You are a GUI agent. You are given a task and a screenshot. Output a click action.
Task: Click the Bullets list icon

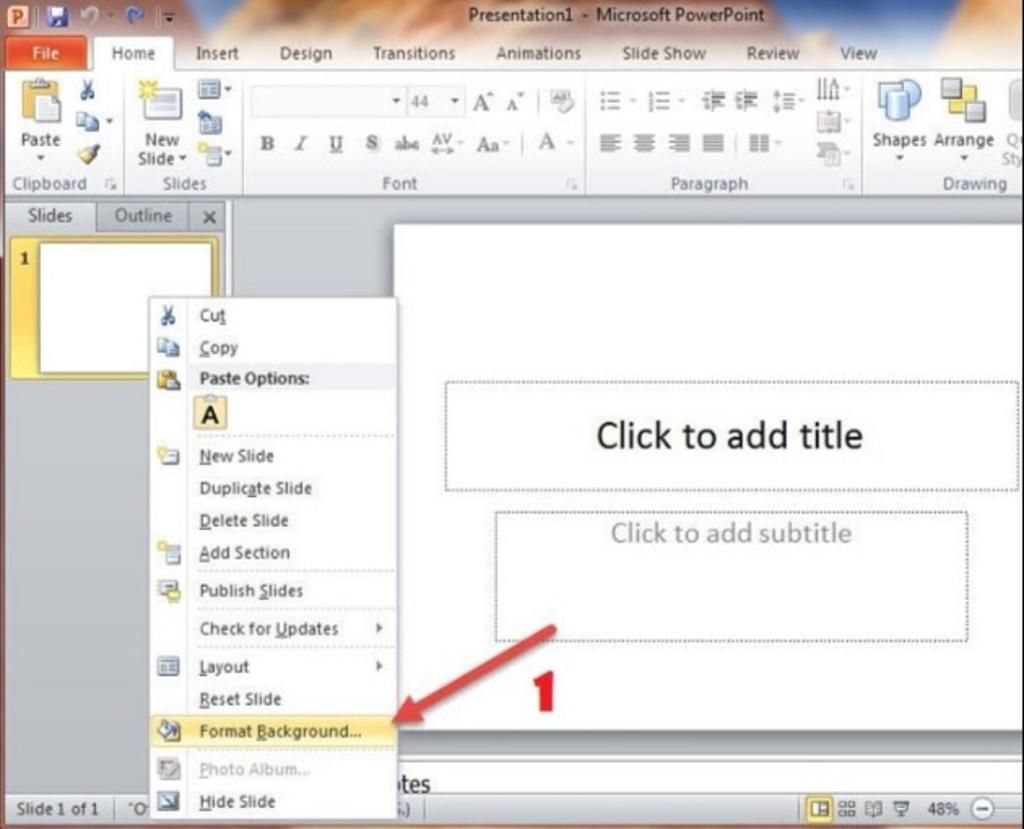[611, 101]
